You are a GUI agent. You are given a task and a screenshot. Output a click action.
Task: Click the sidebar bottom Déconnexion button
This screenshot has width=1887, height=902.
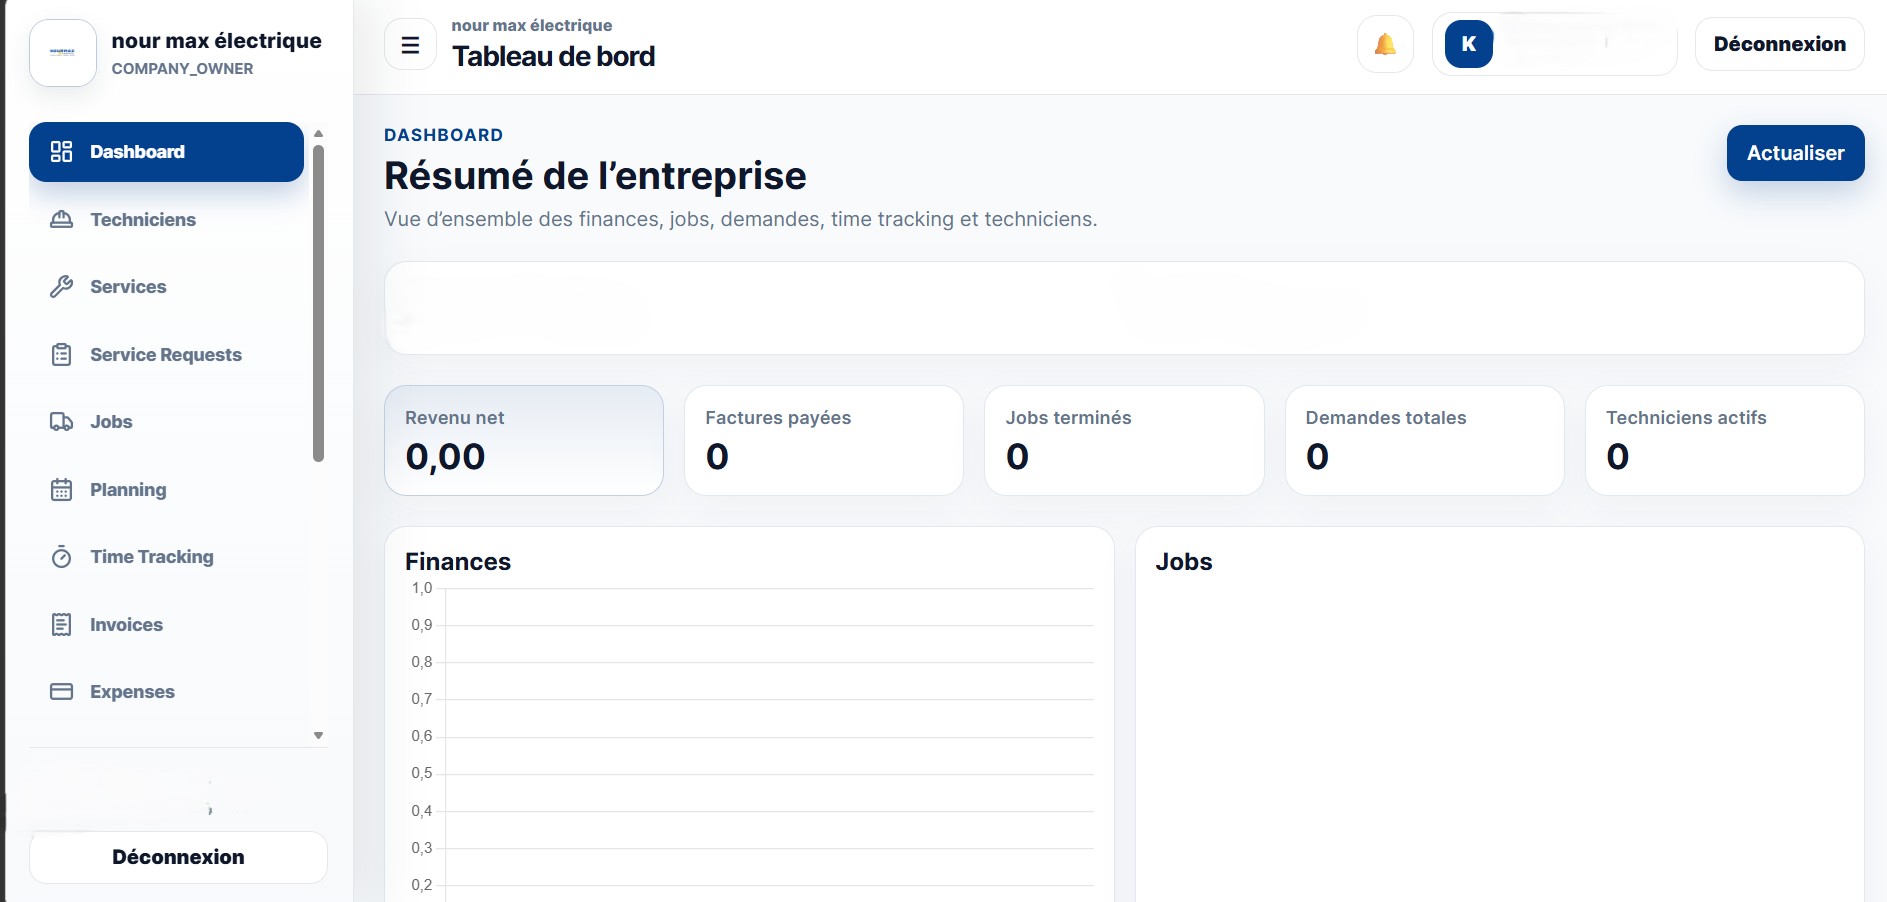pyautogui.click(x=178, y=857)
